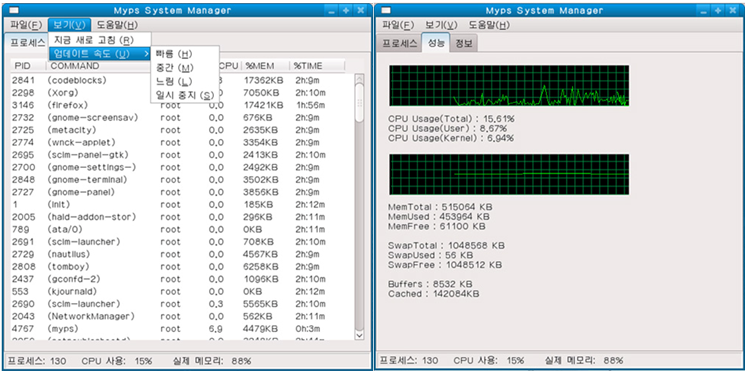Open 파일(F) menu in right window

[x=398, y=25]
